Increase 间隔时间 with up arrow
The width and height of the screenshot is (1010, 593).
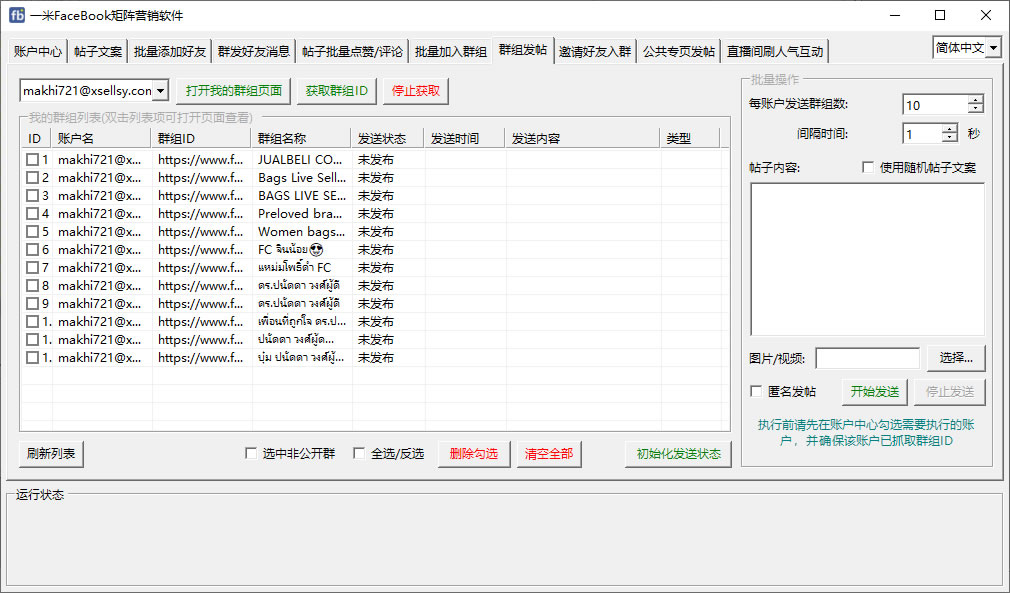(949, 129)
